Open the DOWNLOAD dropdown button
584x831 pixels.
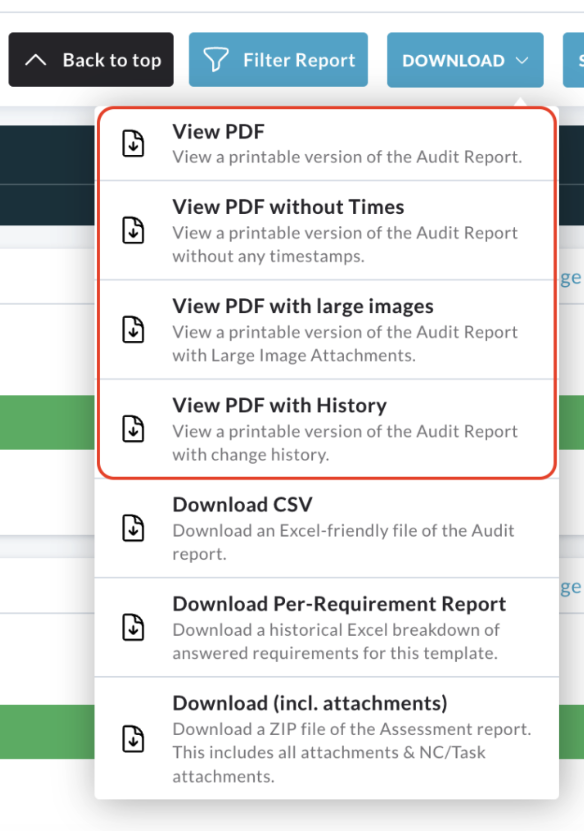point(465,60)
